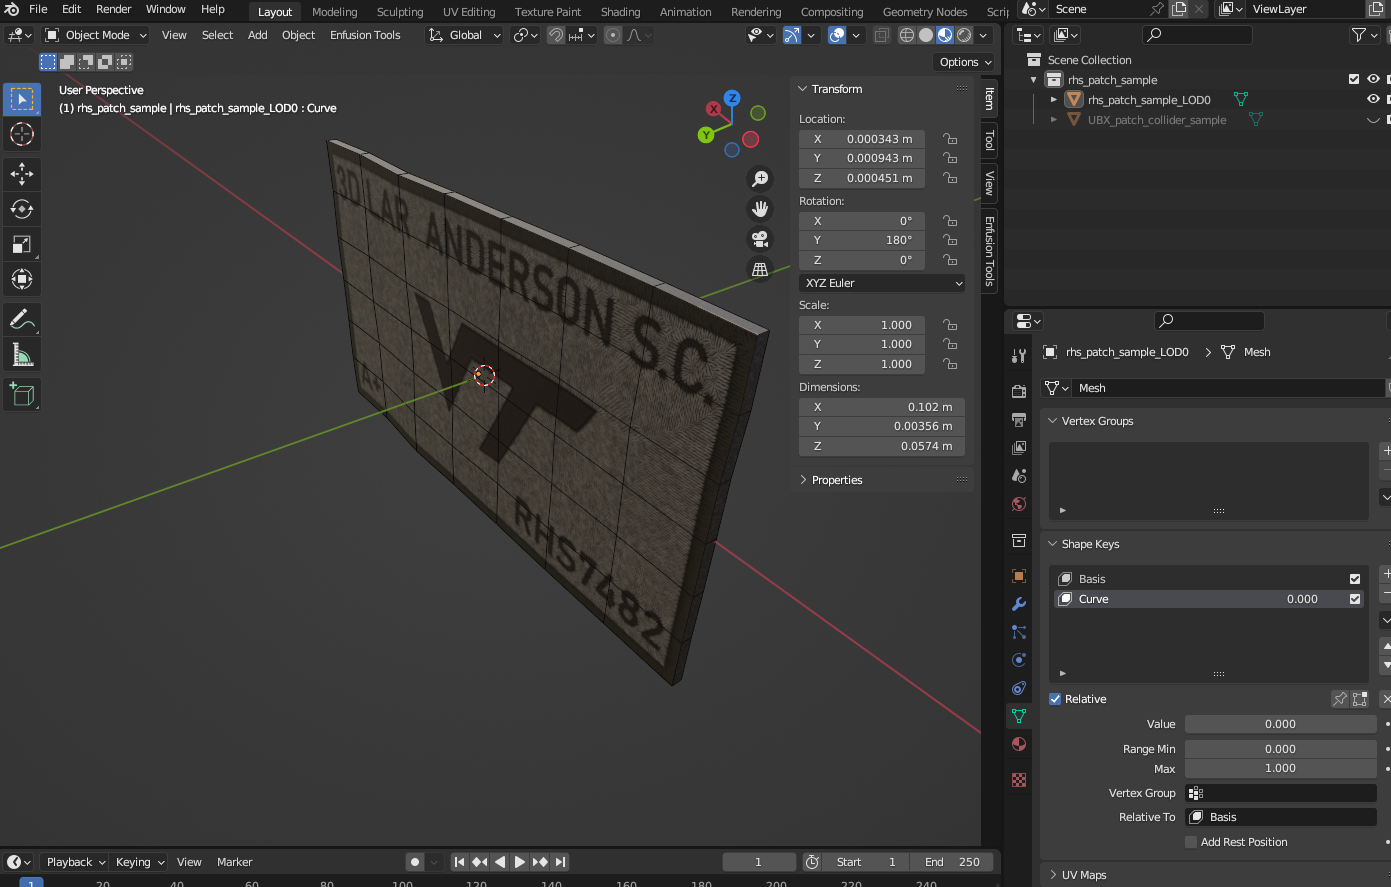Switch to the Sculpting workspace tab
Image resolution: width=1391 pixels, height=887 pixels.
(400, 12)
